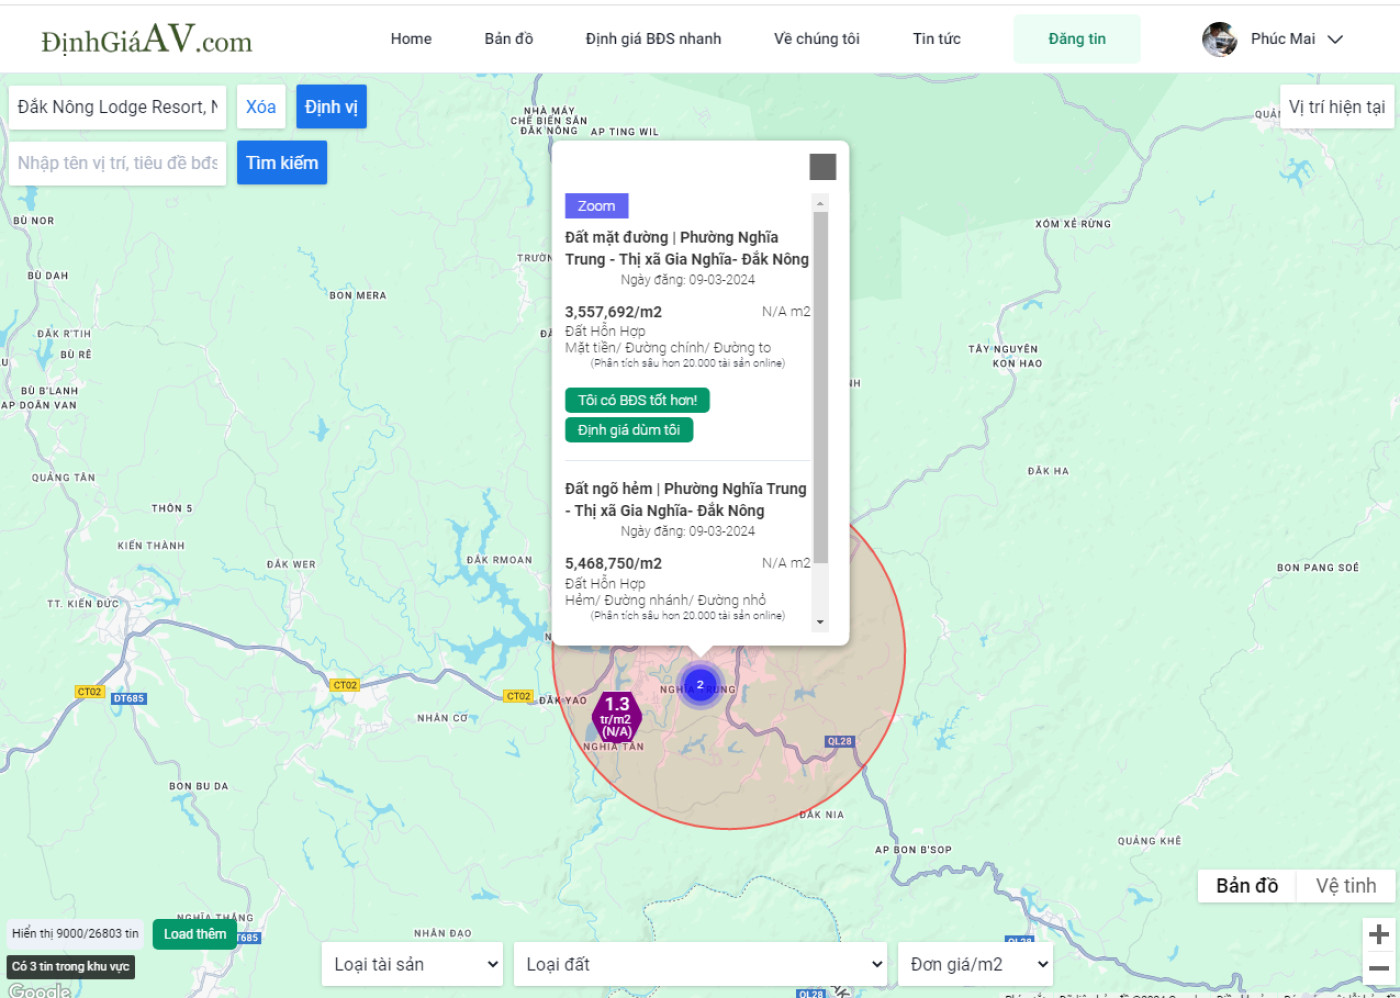This screenshot has width=1400, height=998.
Task: Click the popup scrollbar up arrow
Action: pos(820,203)
